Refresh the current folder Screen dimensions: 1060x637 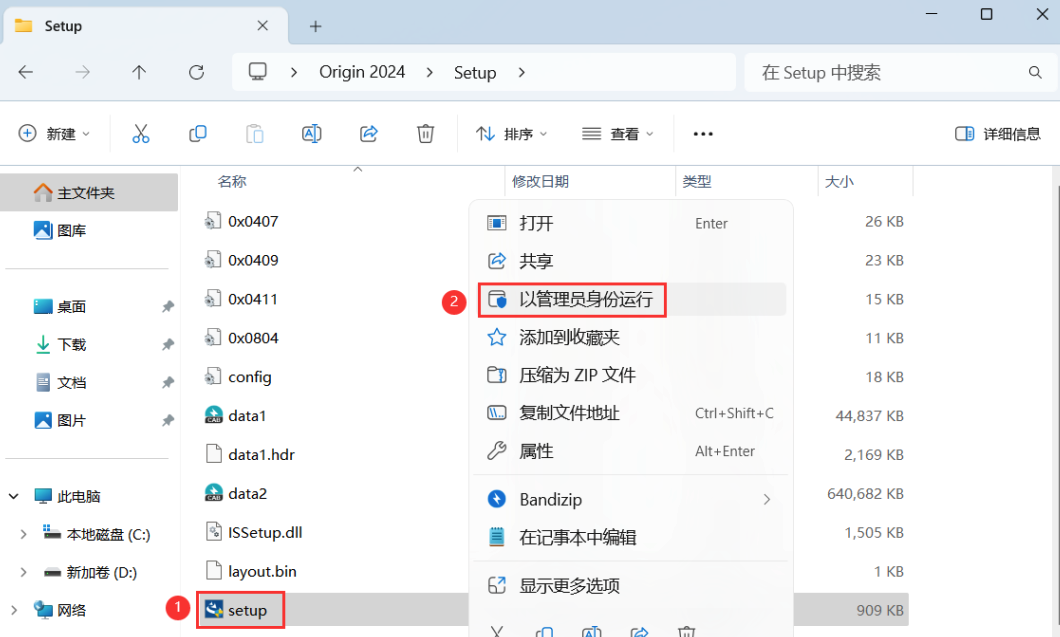click(x=196, y=72)
